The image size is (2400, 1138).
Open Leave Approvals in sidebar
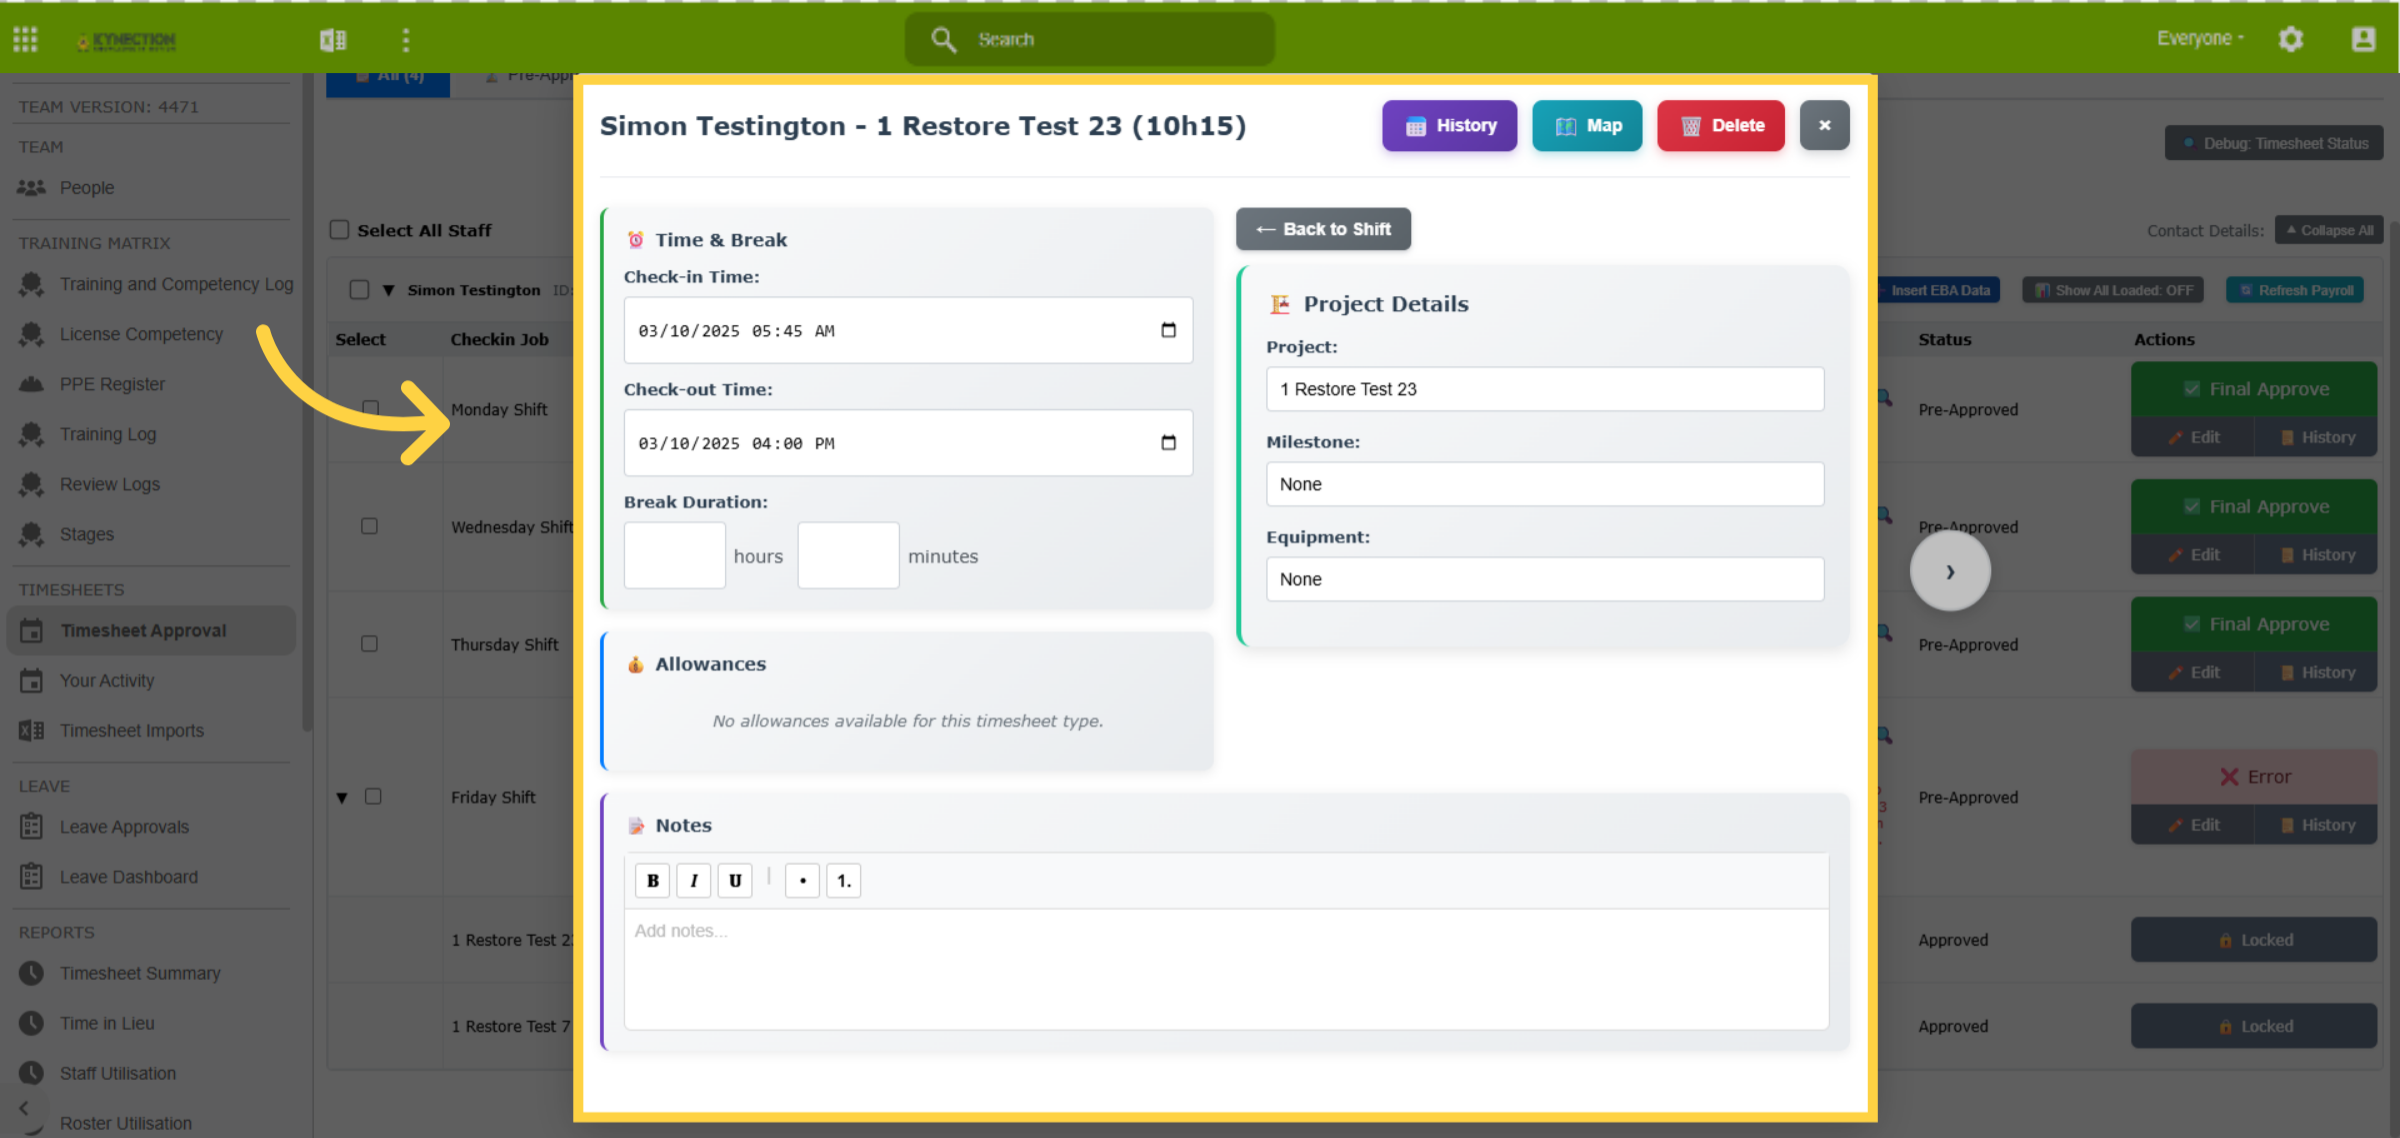tap(124, 827)
